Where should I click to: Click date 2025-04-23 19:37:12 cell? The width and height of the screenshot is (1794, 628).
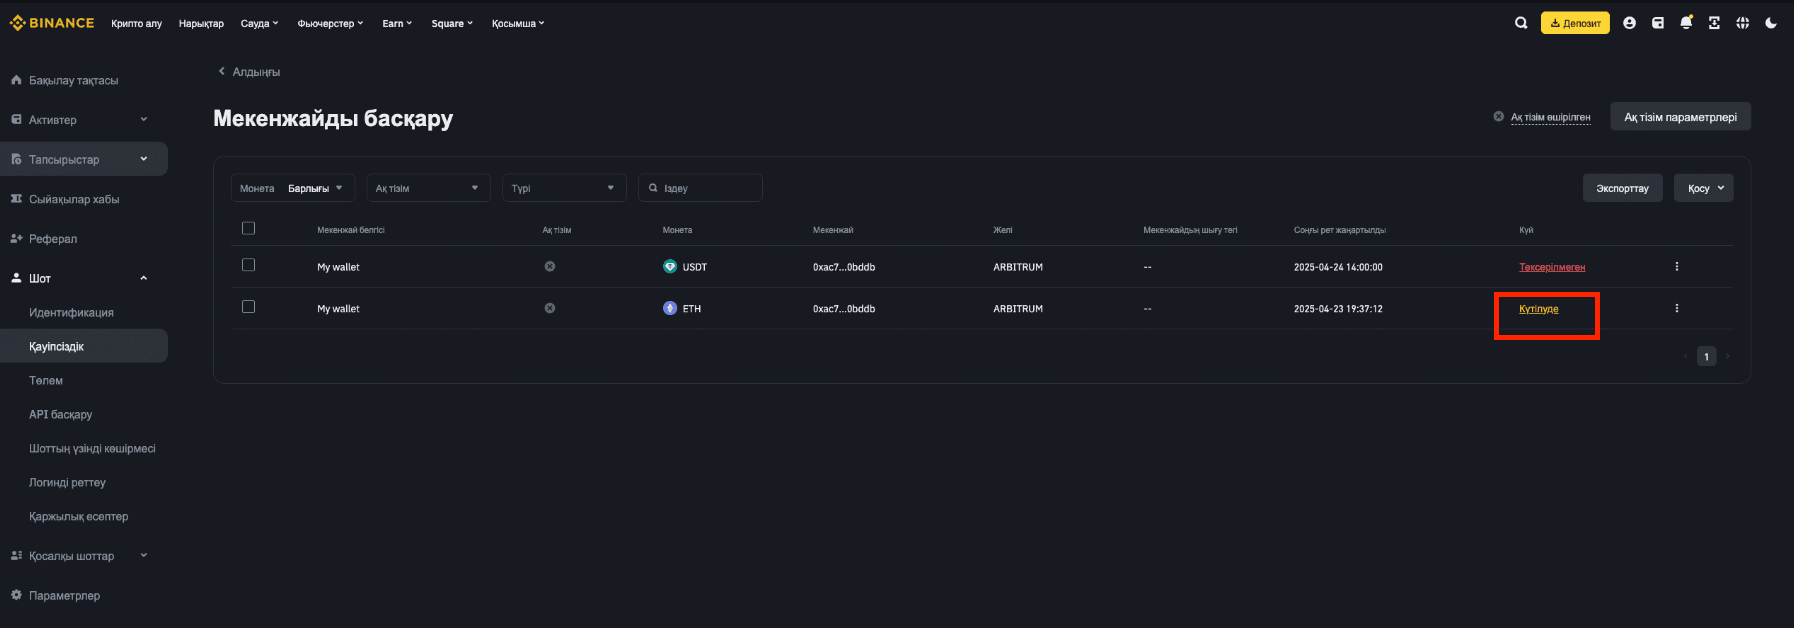1338,309
